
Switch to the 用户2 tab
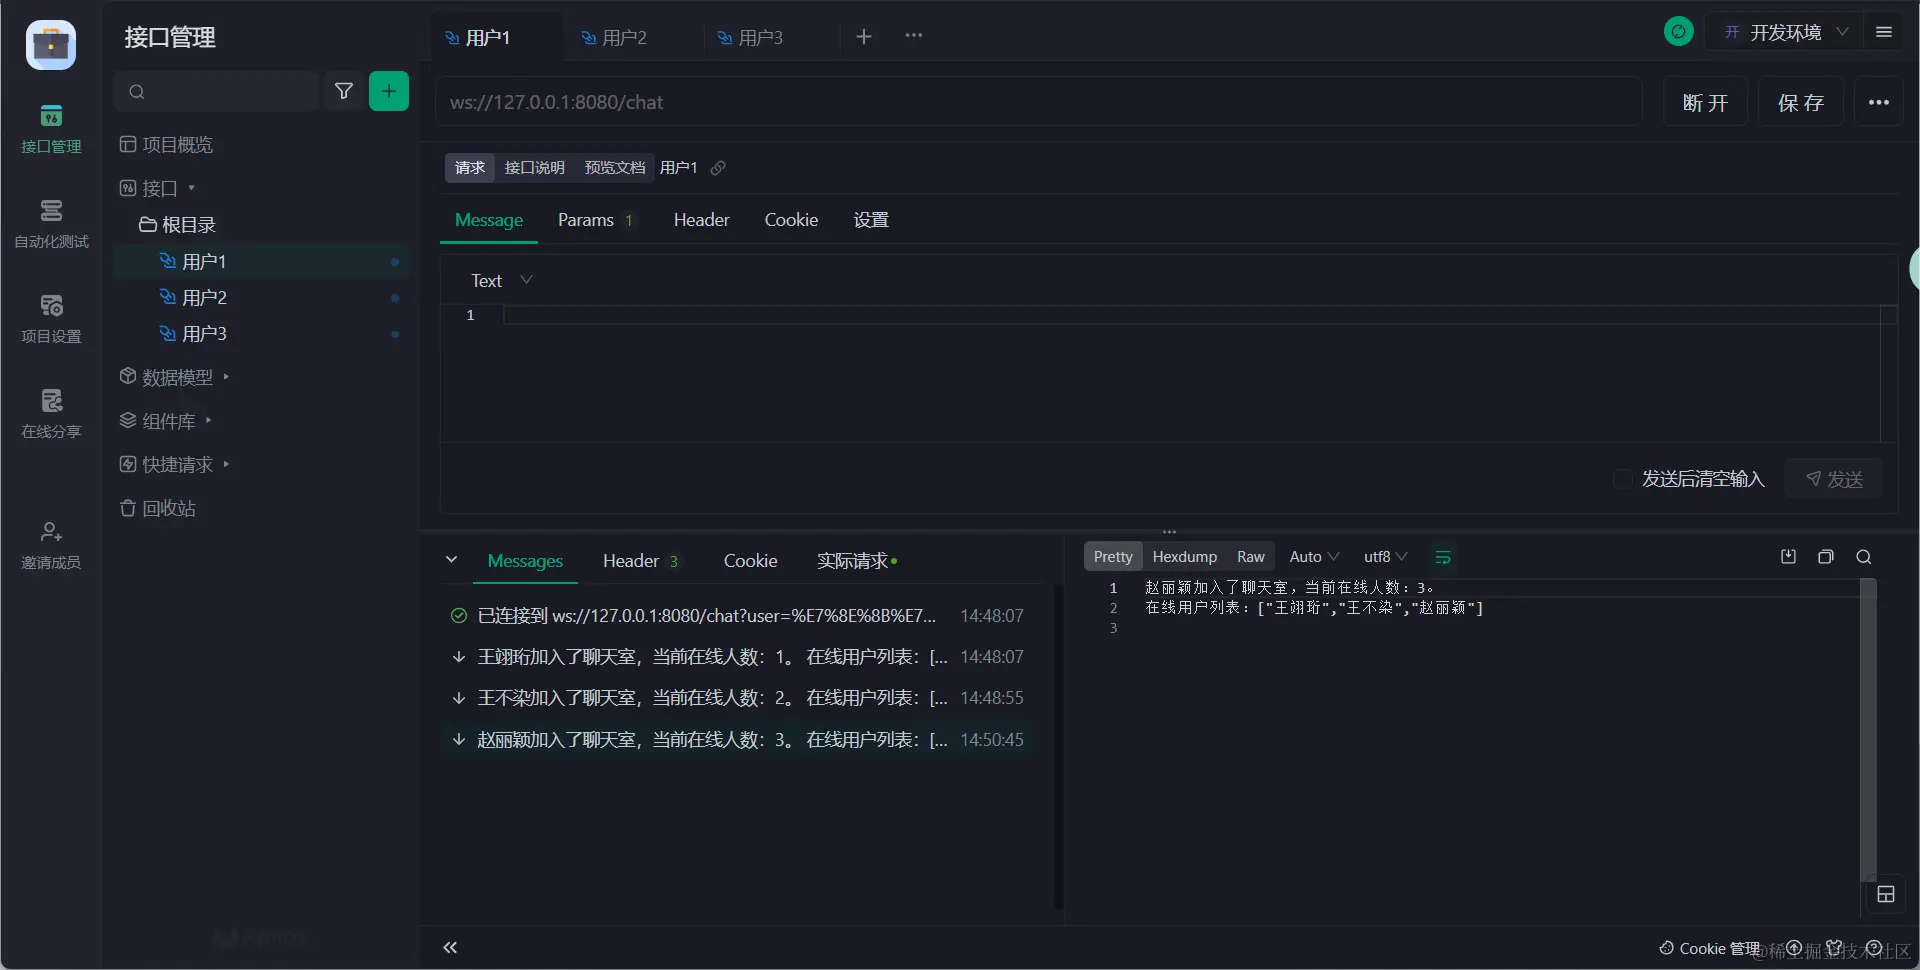614,38
